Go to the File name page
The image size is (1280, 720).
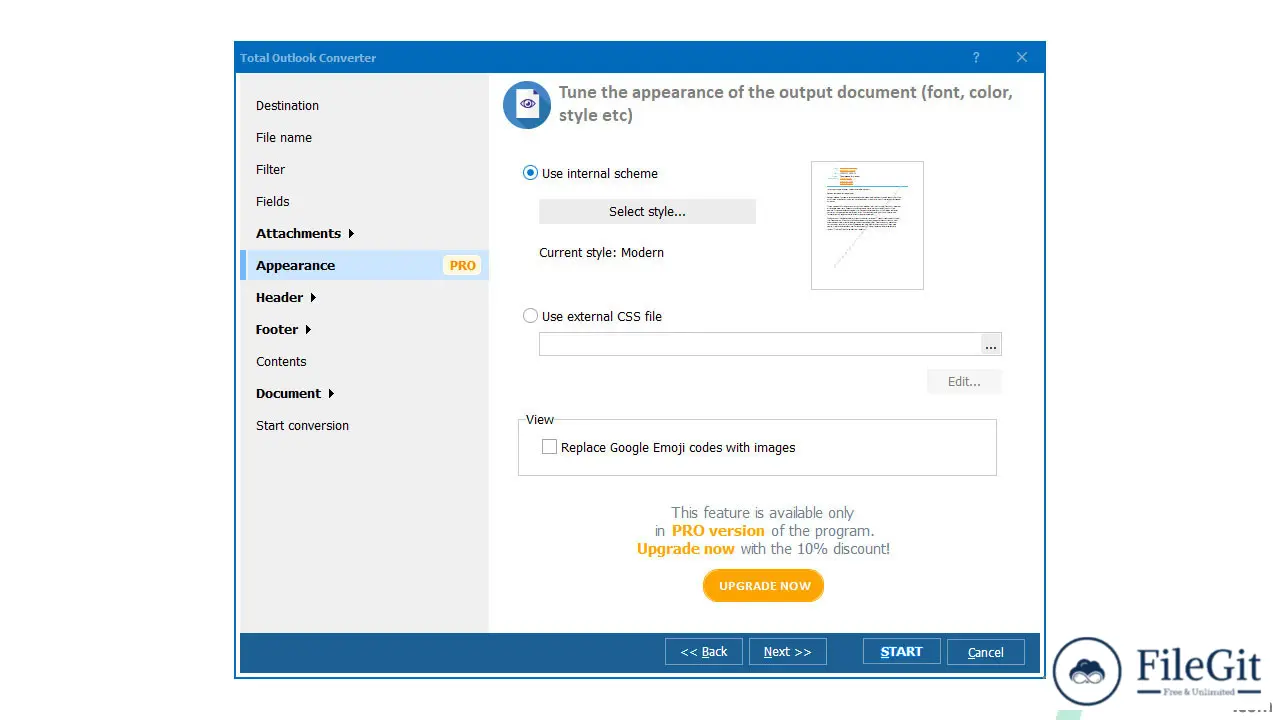284,137
